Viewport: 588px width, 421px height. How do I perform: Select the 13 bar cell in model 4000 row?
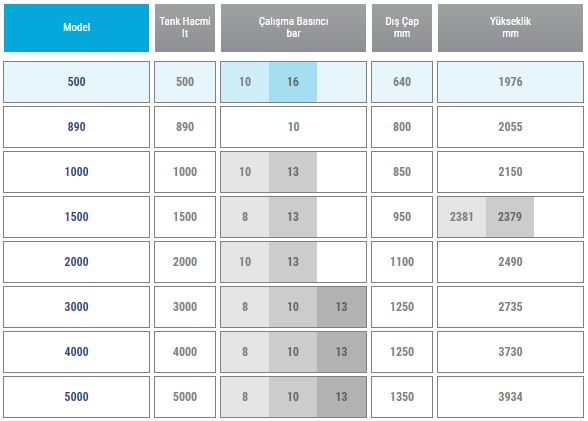[342, 352]
